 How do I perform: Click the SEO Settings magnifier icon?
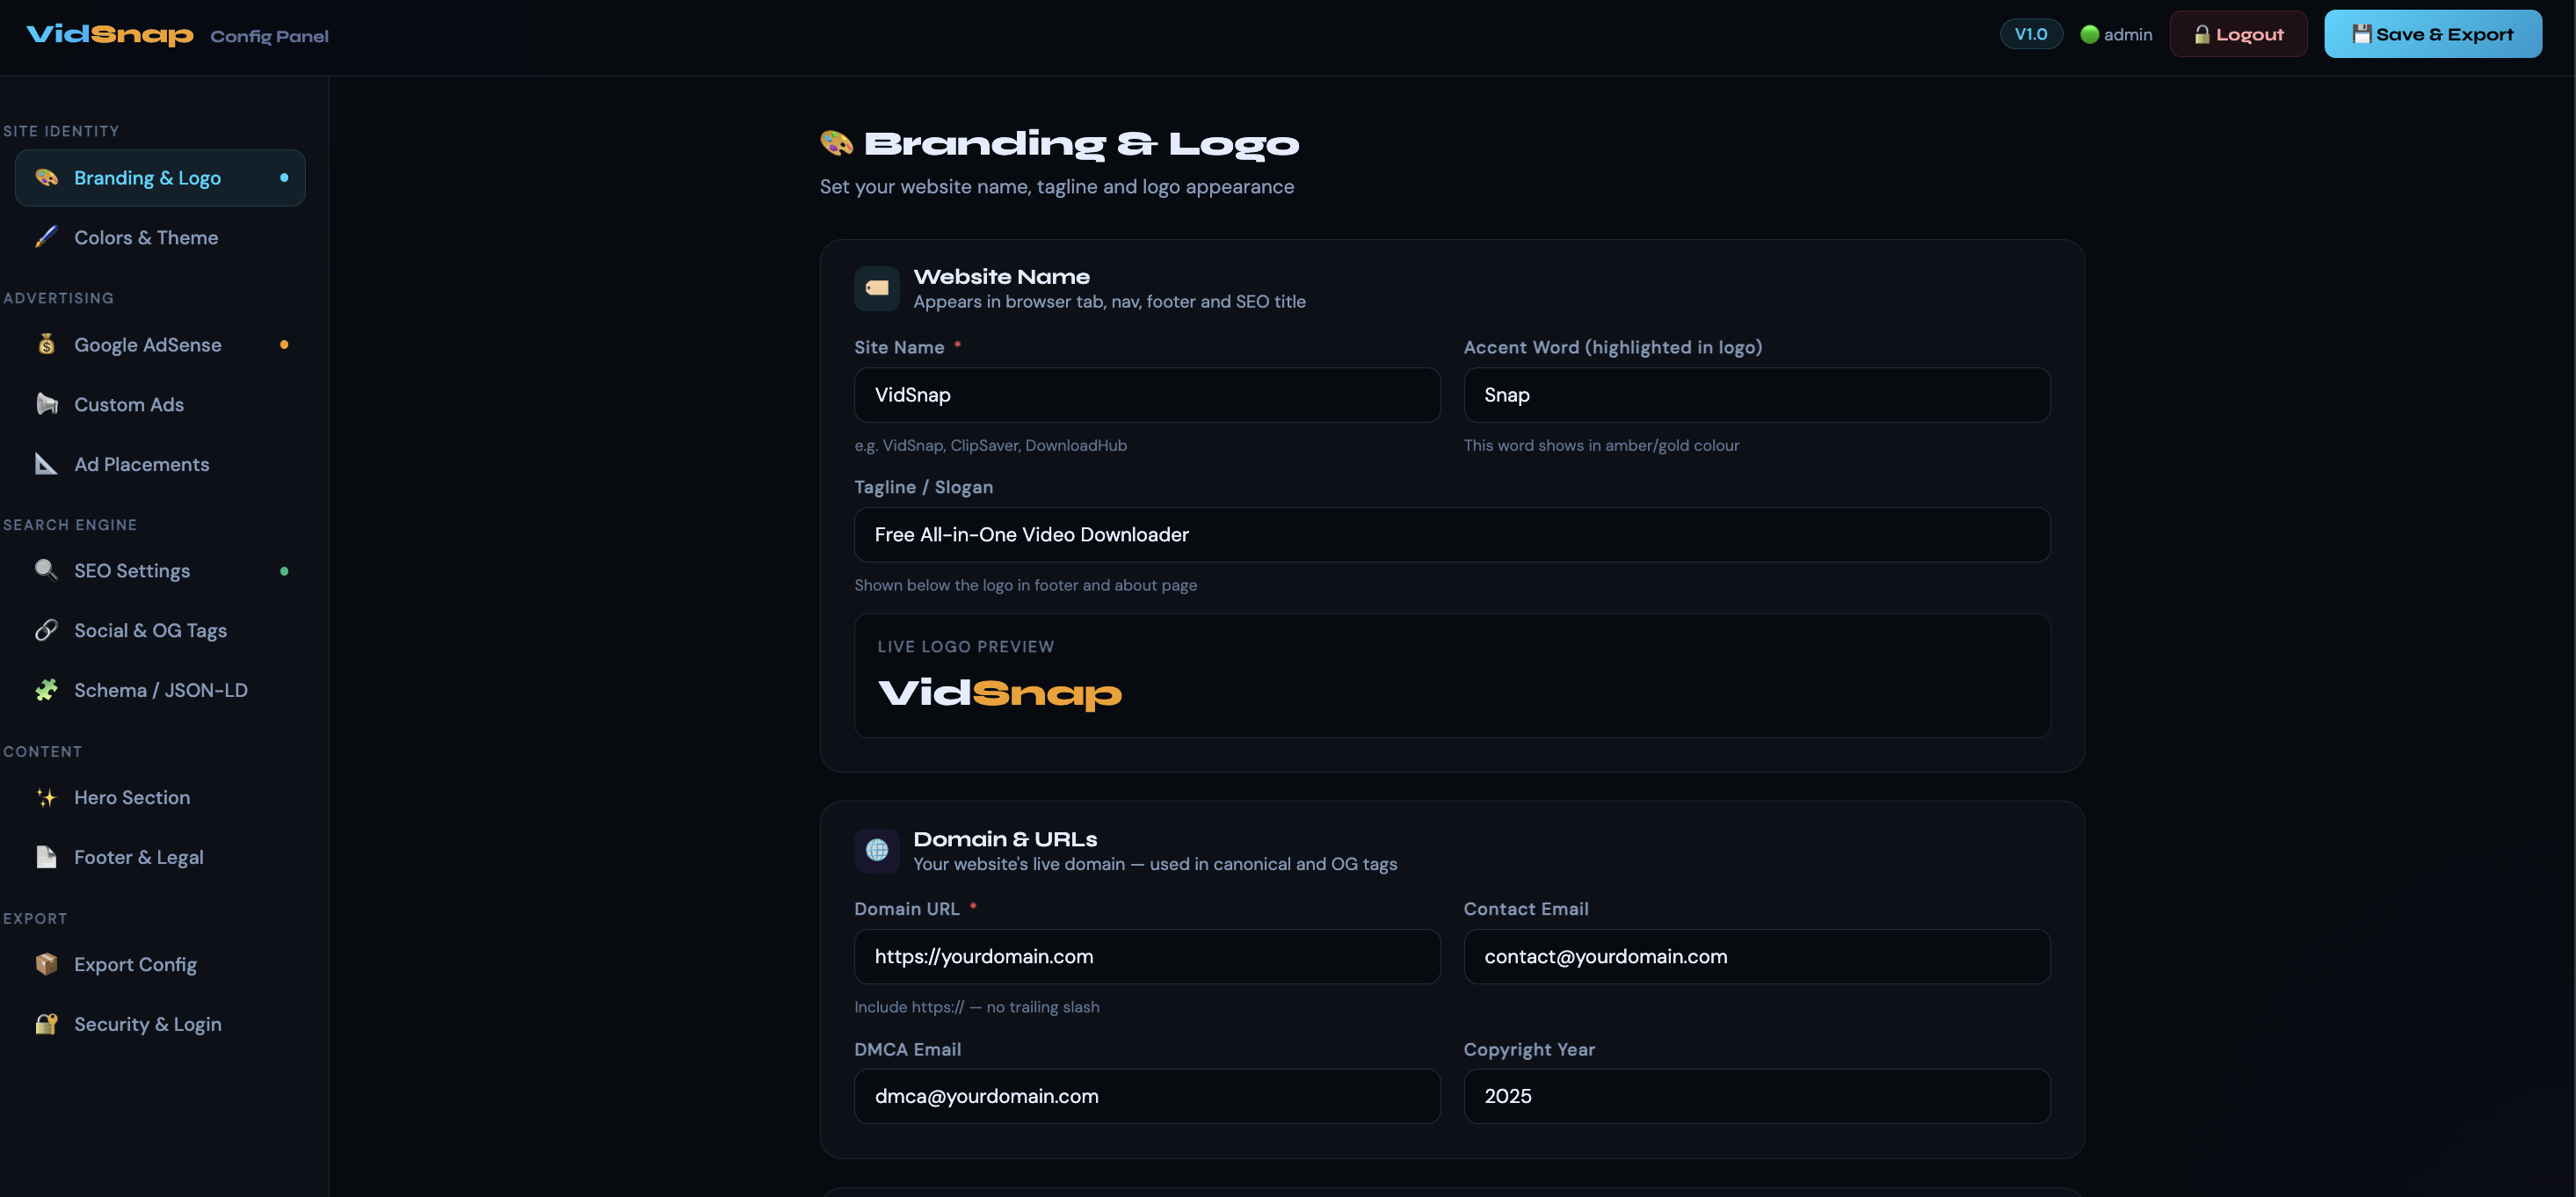(x=46, y=570)
